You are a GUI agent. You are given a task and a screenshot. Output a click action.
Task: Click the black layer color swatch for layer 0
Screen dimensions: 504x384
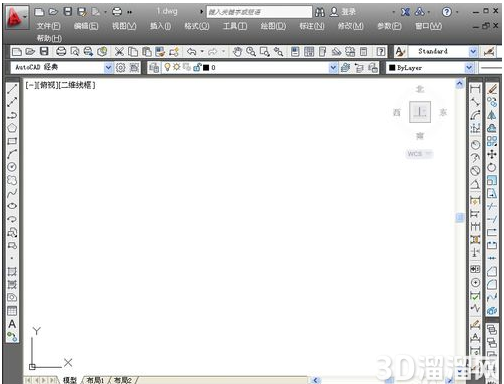coord(206,68)
